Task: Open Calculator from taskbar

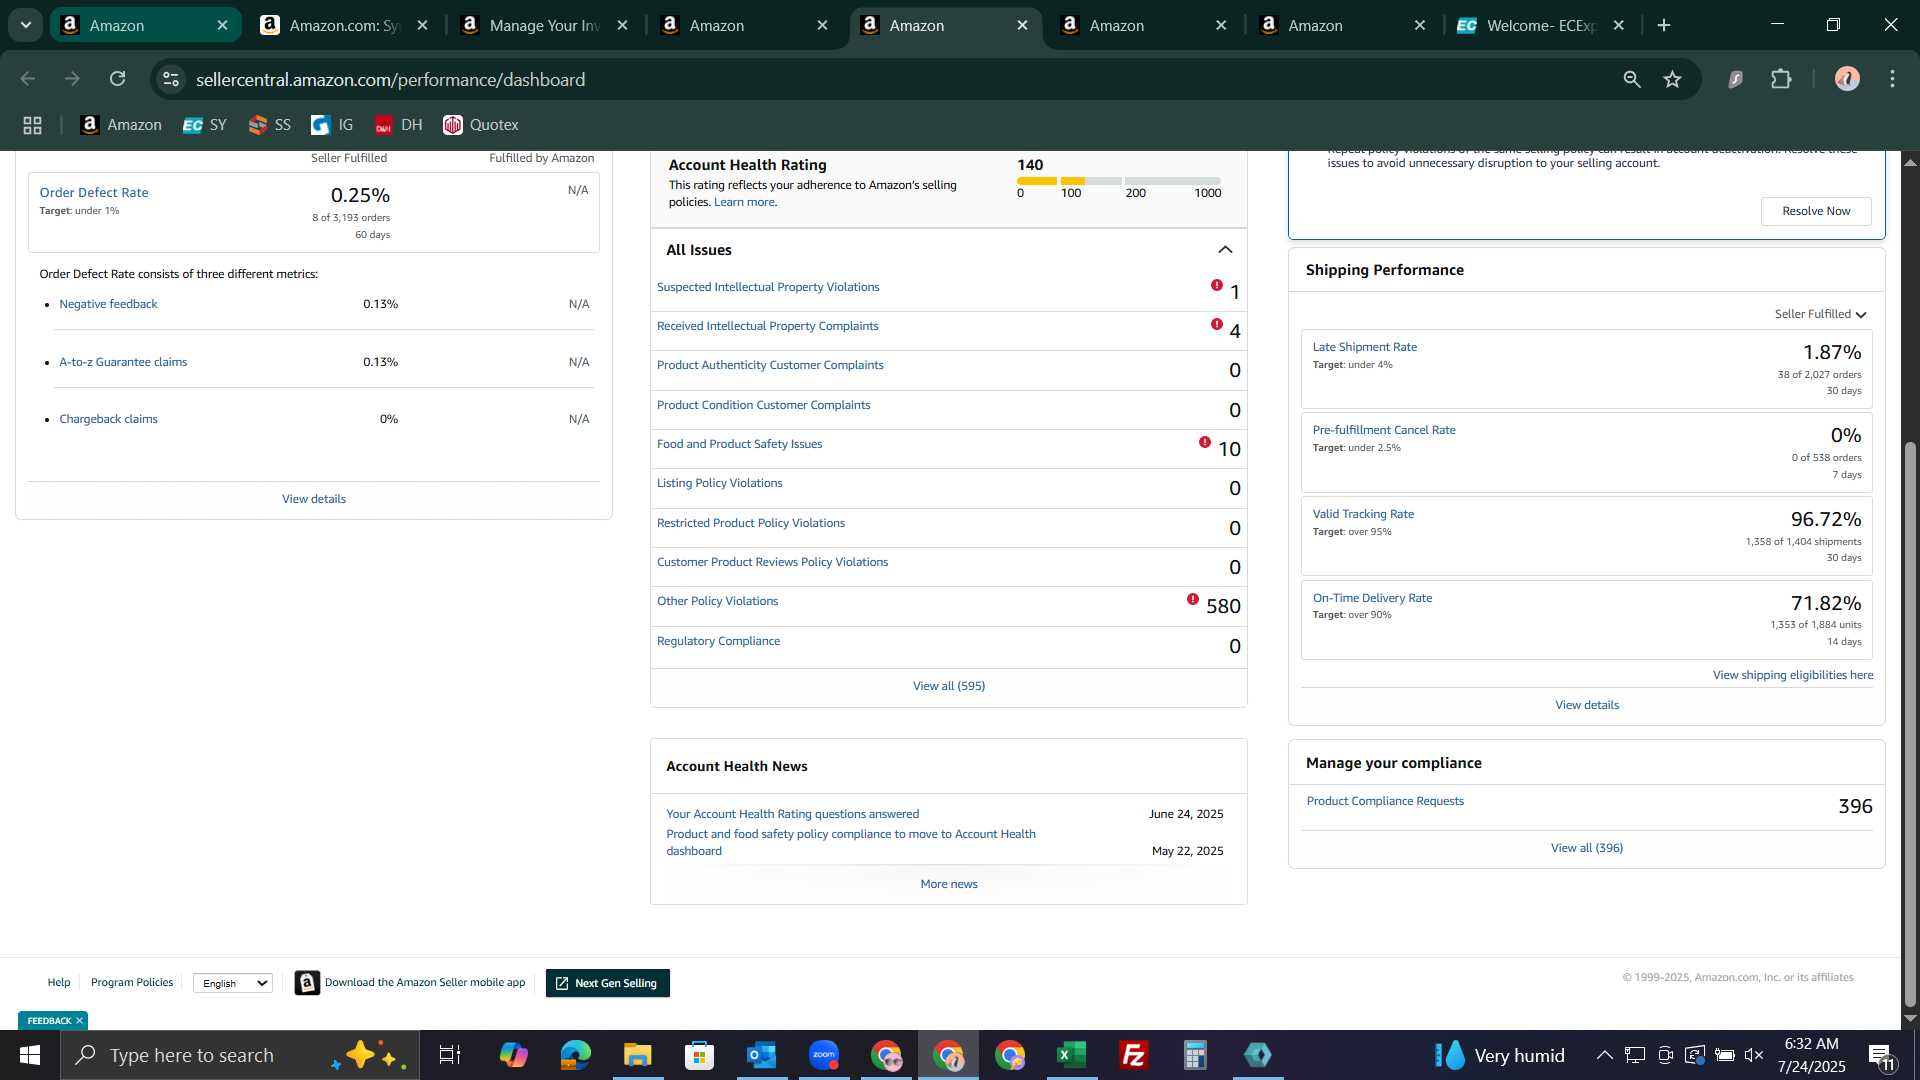Action: (x=1196, y=1055)
